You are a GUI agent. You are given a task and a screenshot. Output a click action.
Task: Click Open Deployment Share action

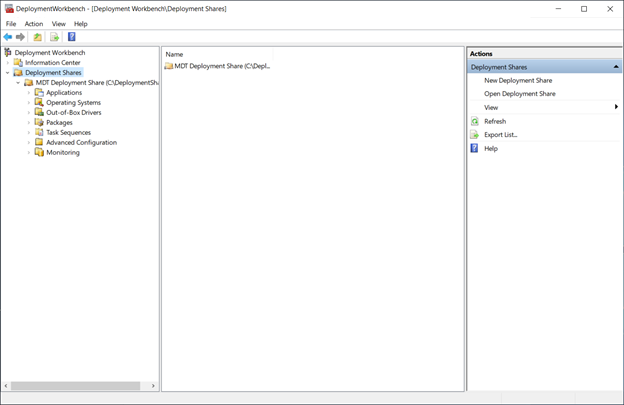coord(520,93)
